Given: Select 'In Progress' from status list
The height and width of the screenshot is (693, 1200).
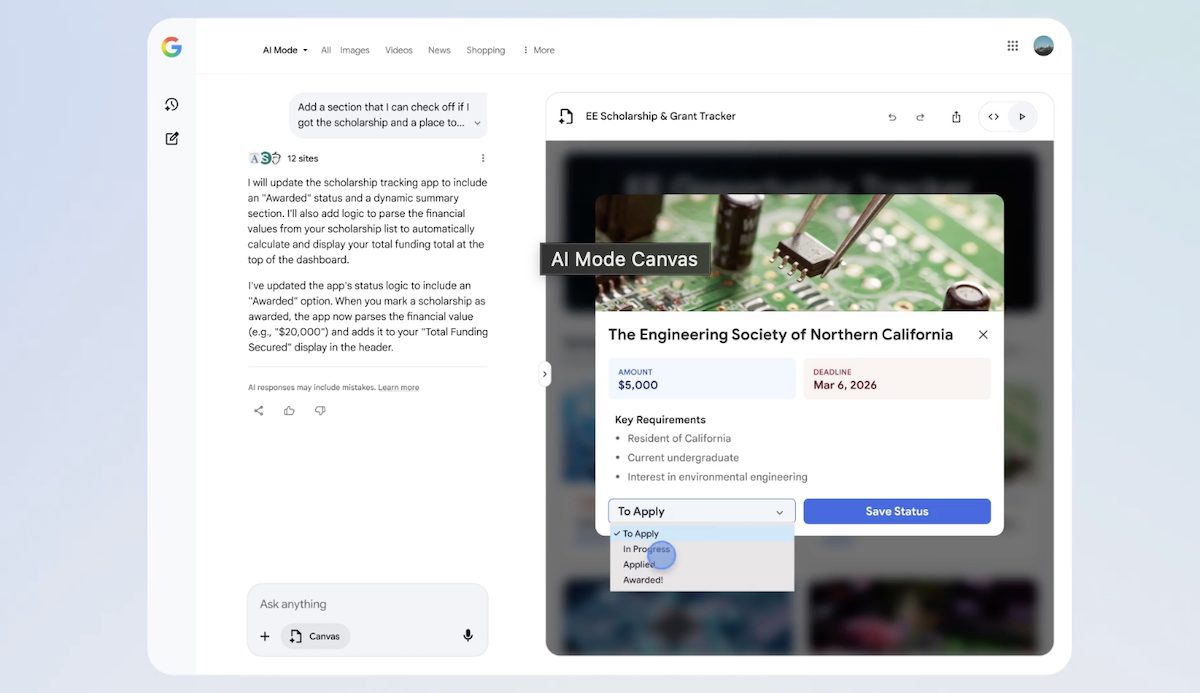Looking at the screenshot, I should tap(646, 549).
